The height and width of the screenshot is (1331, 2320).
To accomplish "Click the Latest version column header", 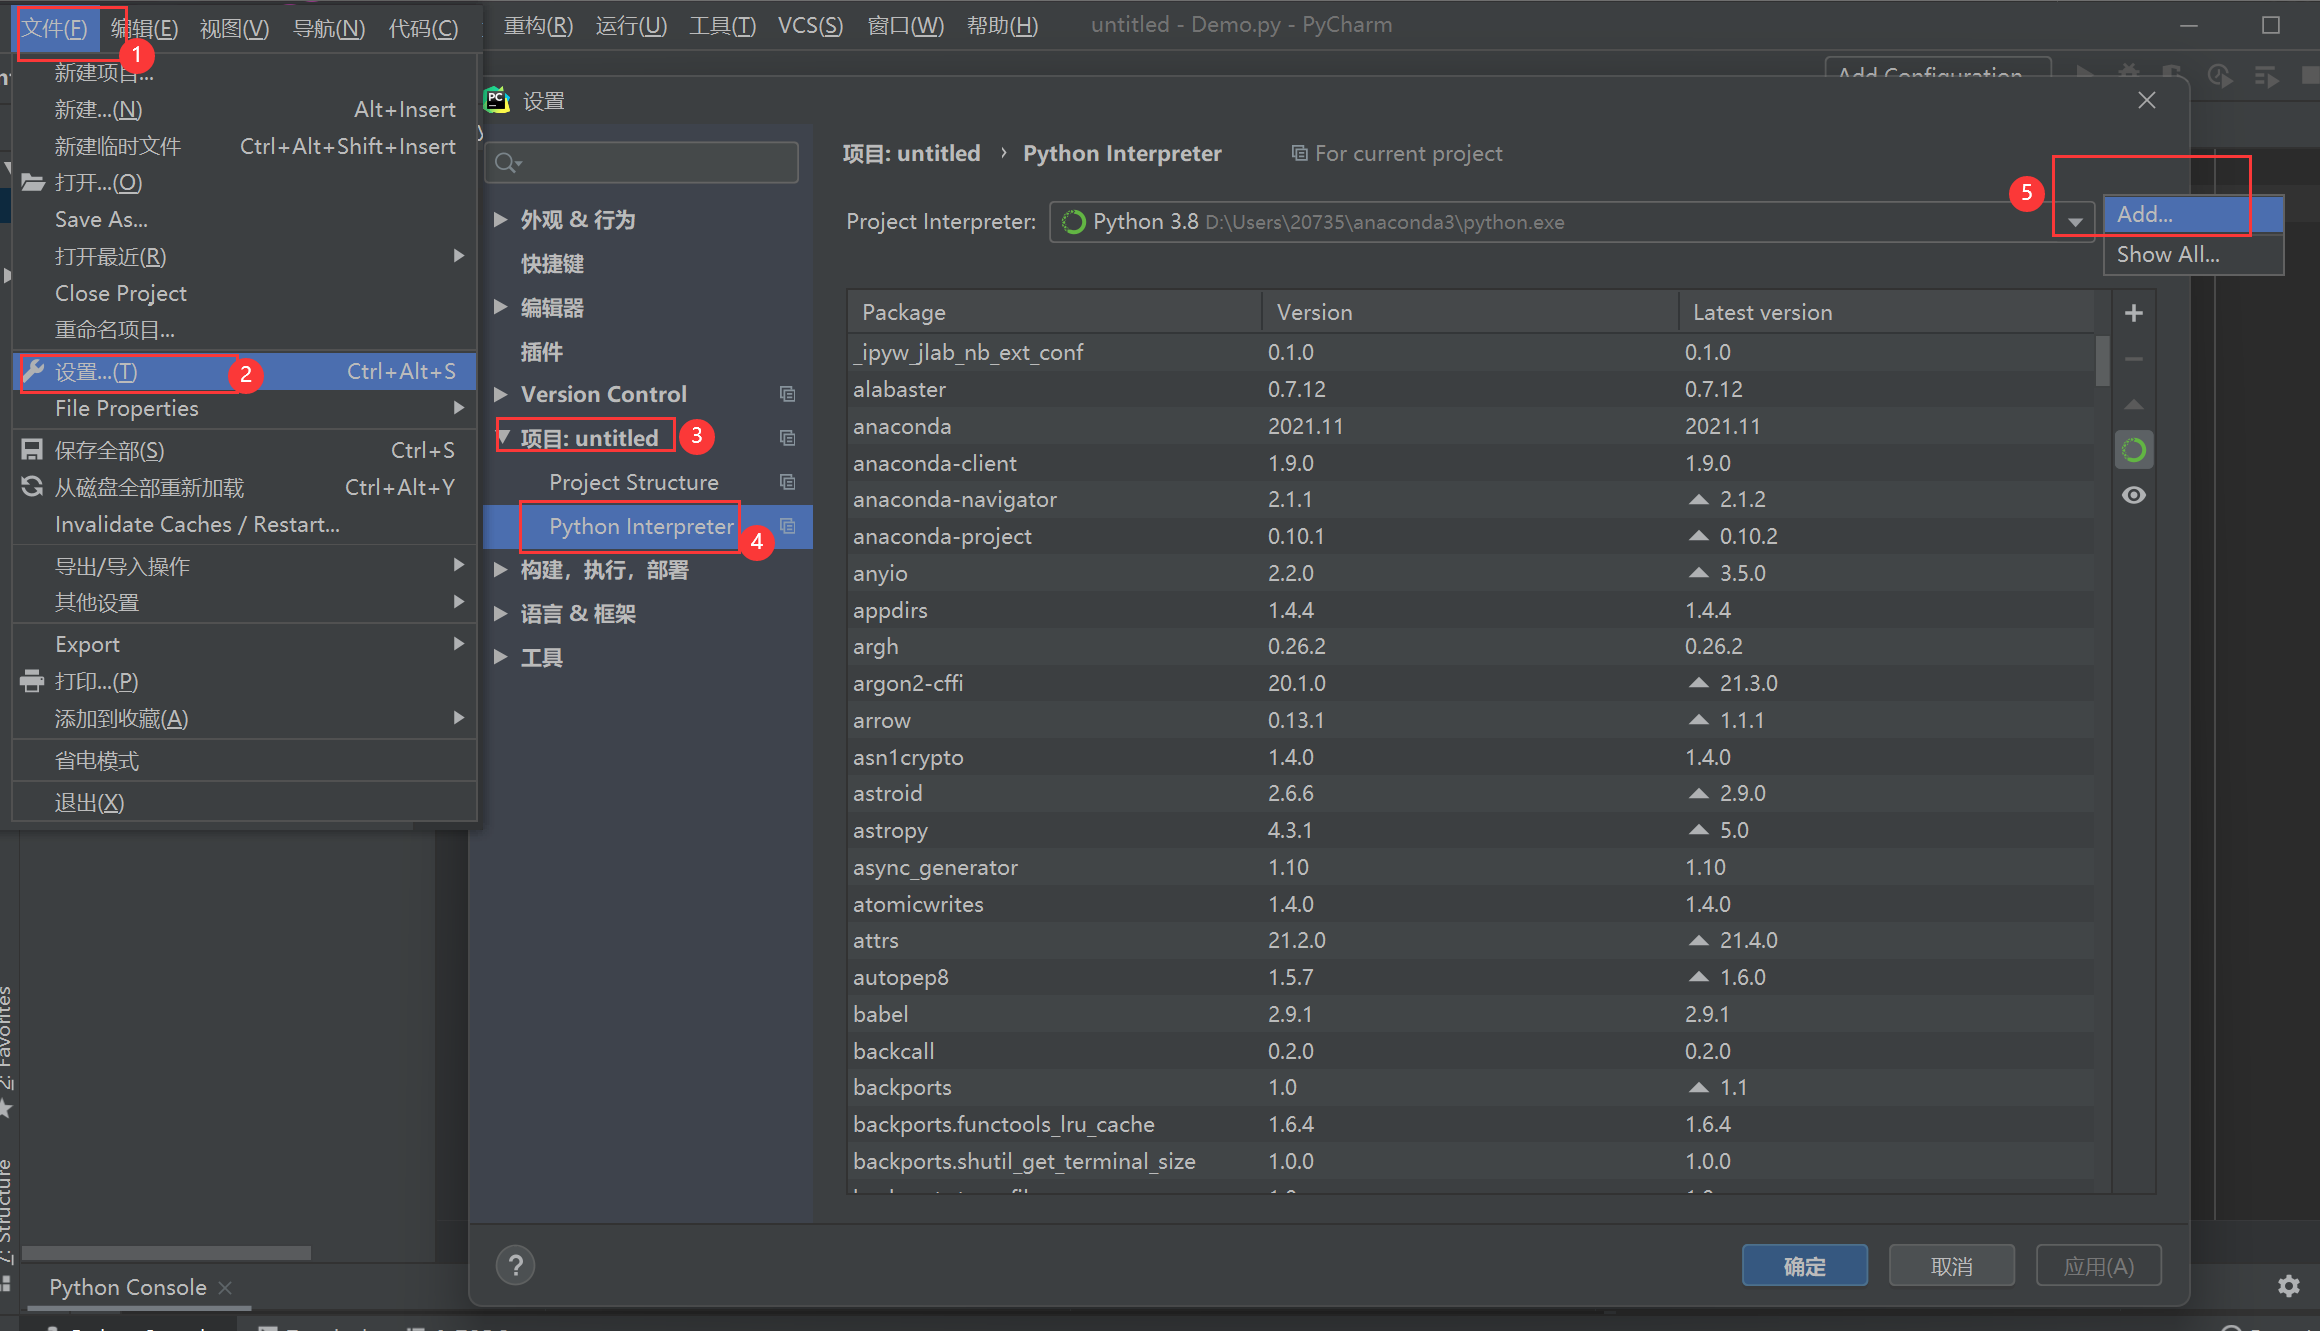I will [1886, 312].
